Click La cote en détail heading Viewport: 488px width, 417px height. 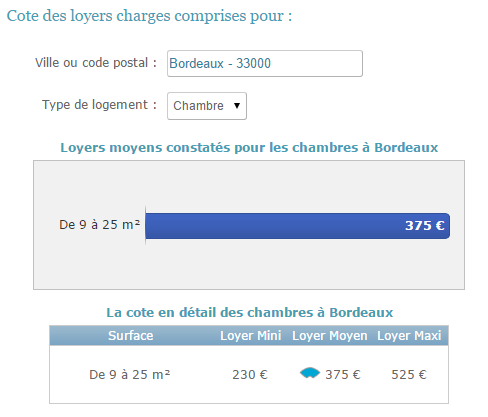coord(249,313)
